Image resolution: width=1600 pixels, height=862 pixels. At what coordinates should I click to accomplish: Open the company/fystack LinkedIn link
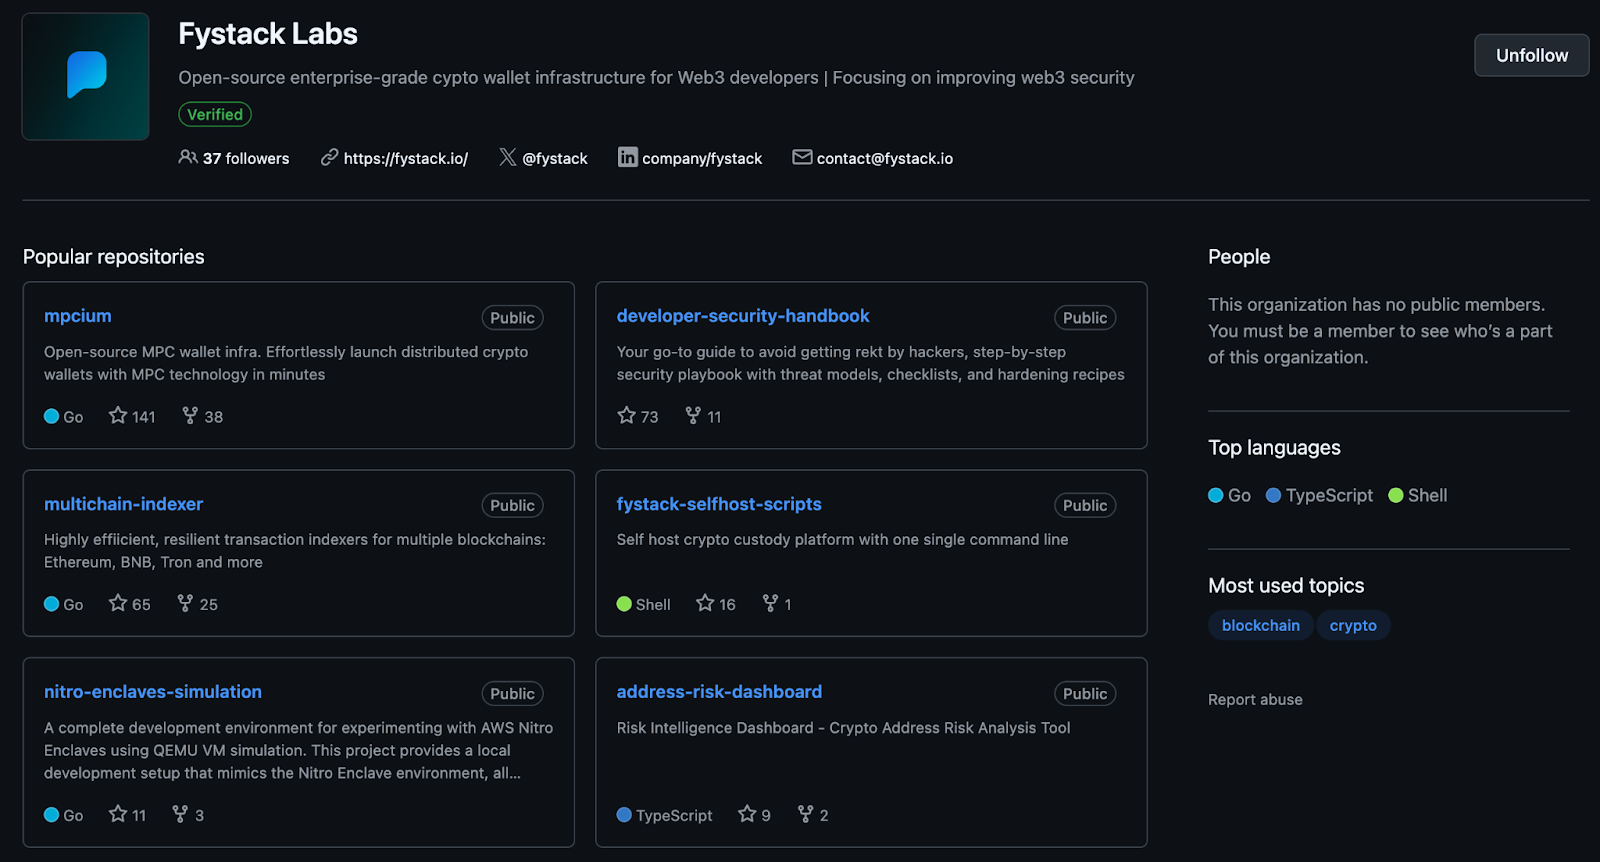(x=702, y=158)
